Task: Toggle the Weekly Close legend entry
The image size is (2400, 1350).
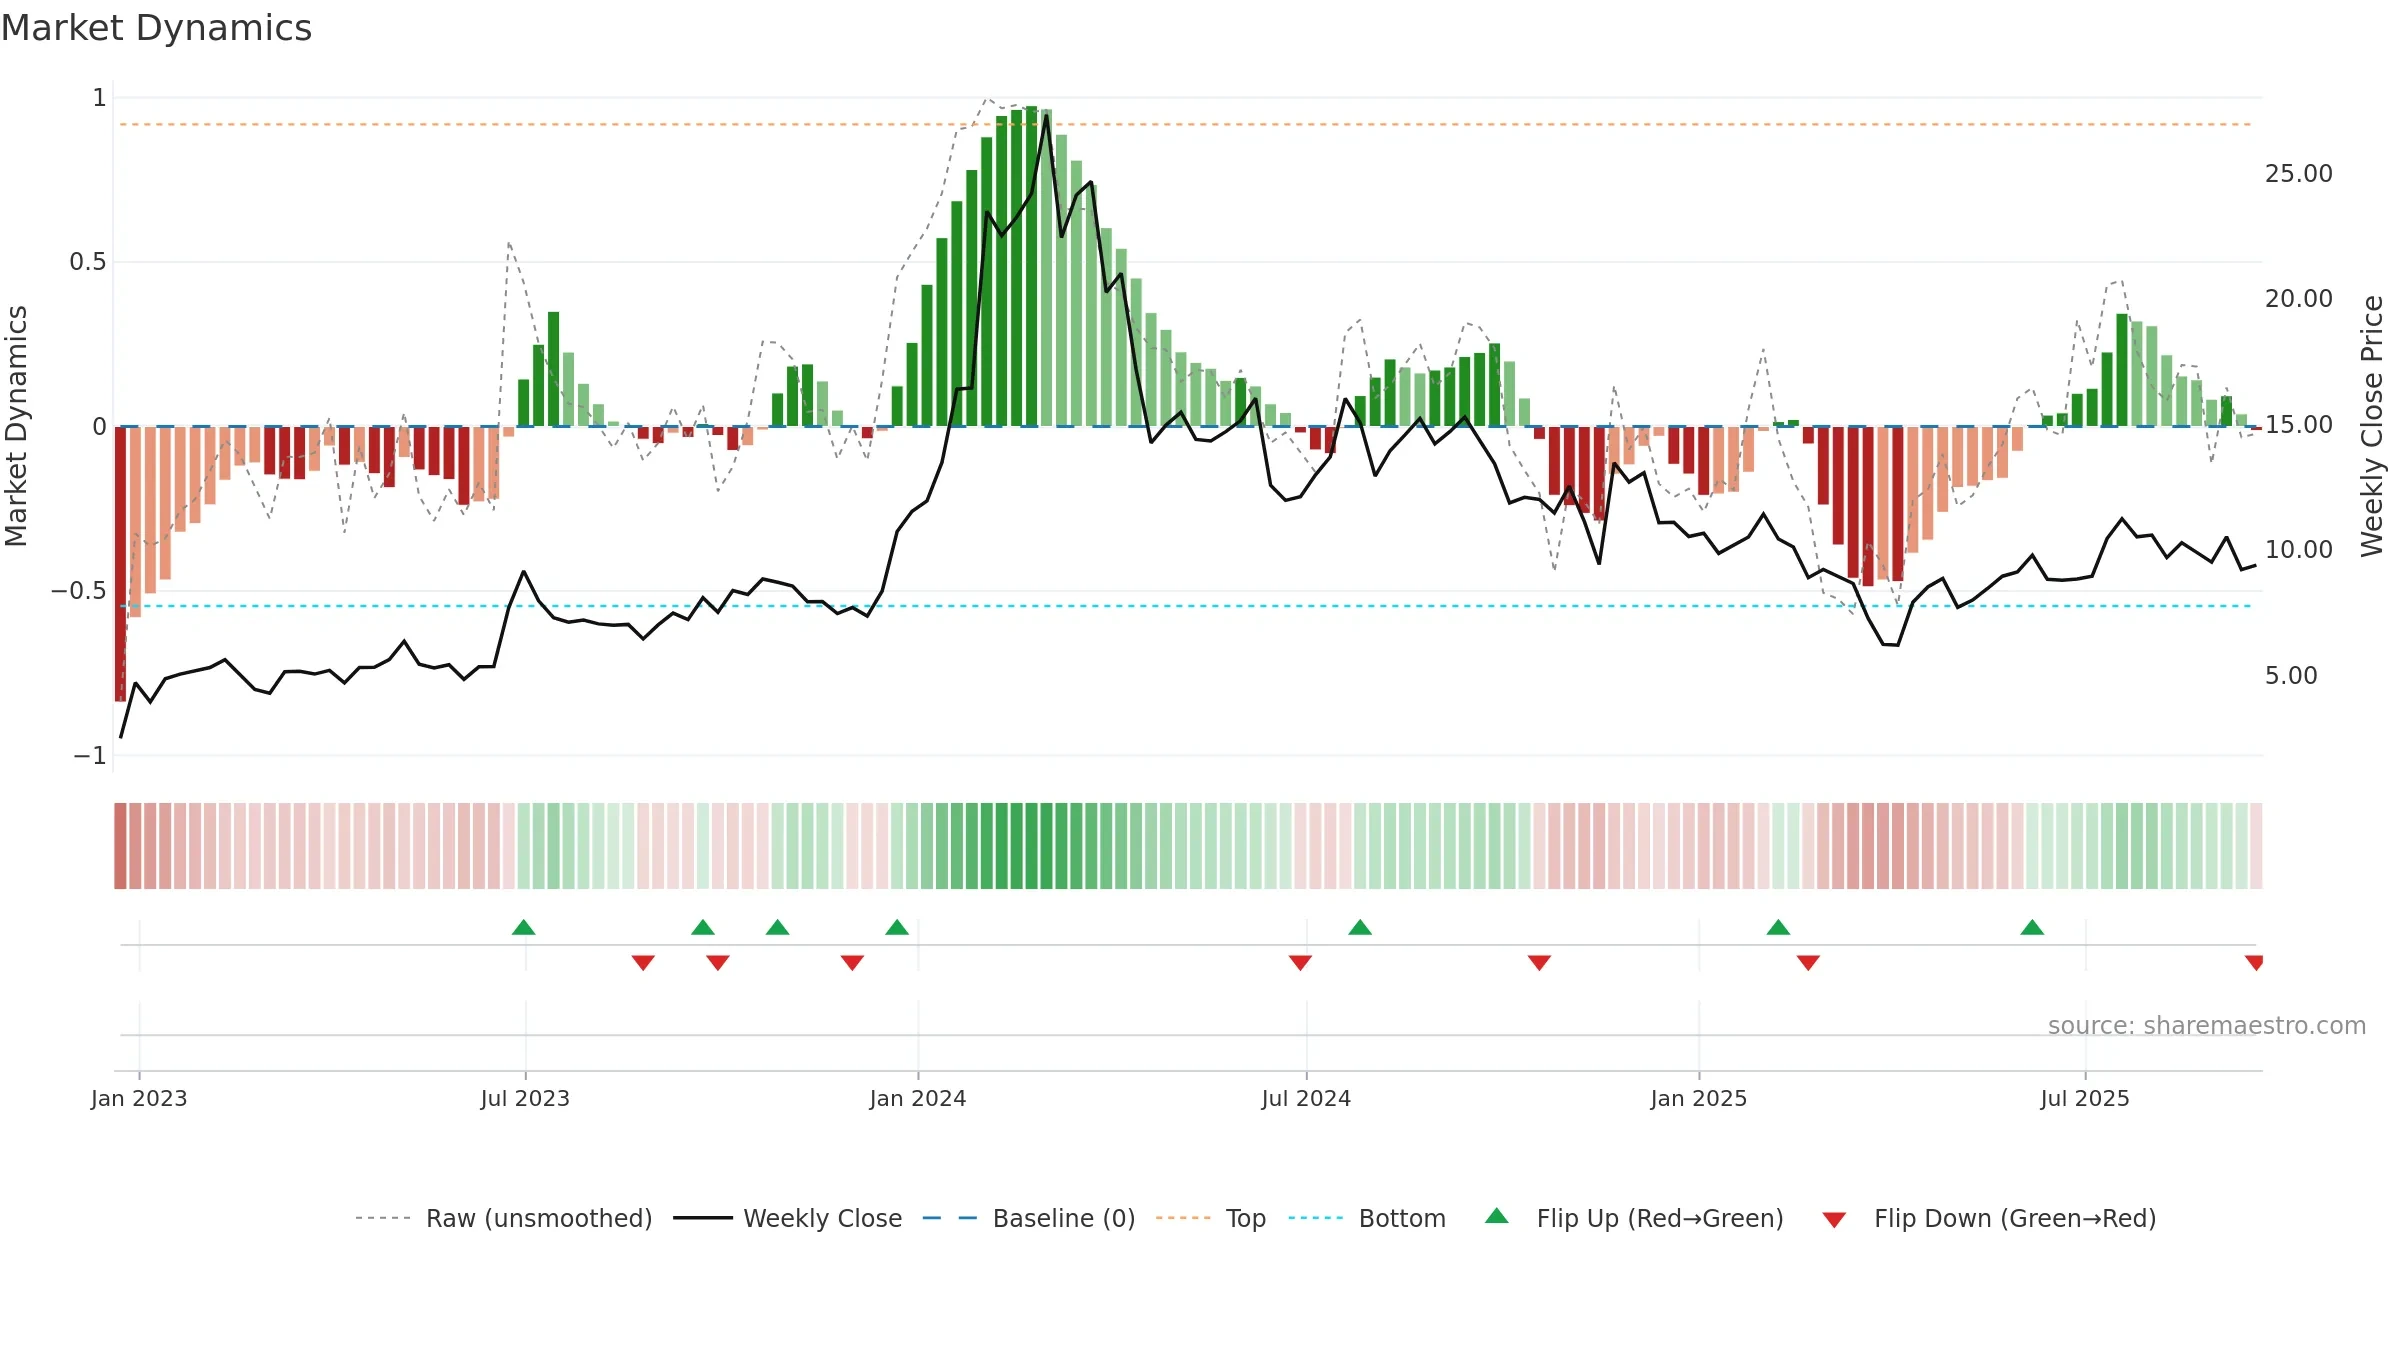Action: tap(788, 1218)
